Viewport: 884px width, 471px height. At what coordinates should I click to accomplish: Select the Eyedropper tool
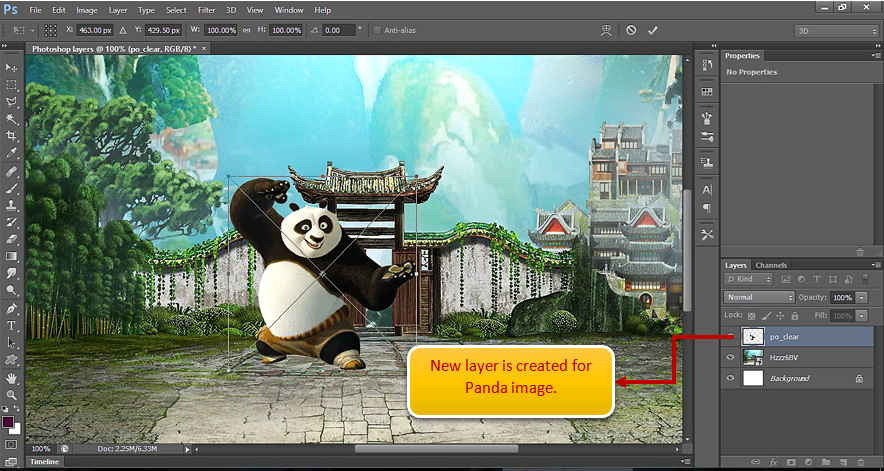point(11,153)
